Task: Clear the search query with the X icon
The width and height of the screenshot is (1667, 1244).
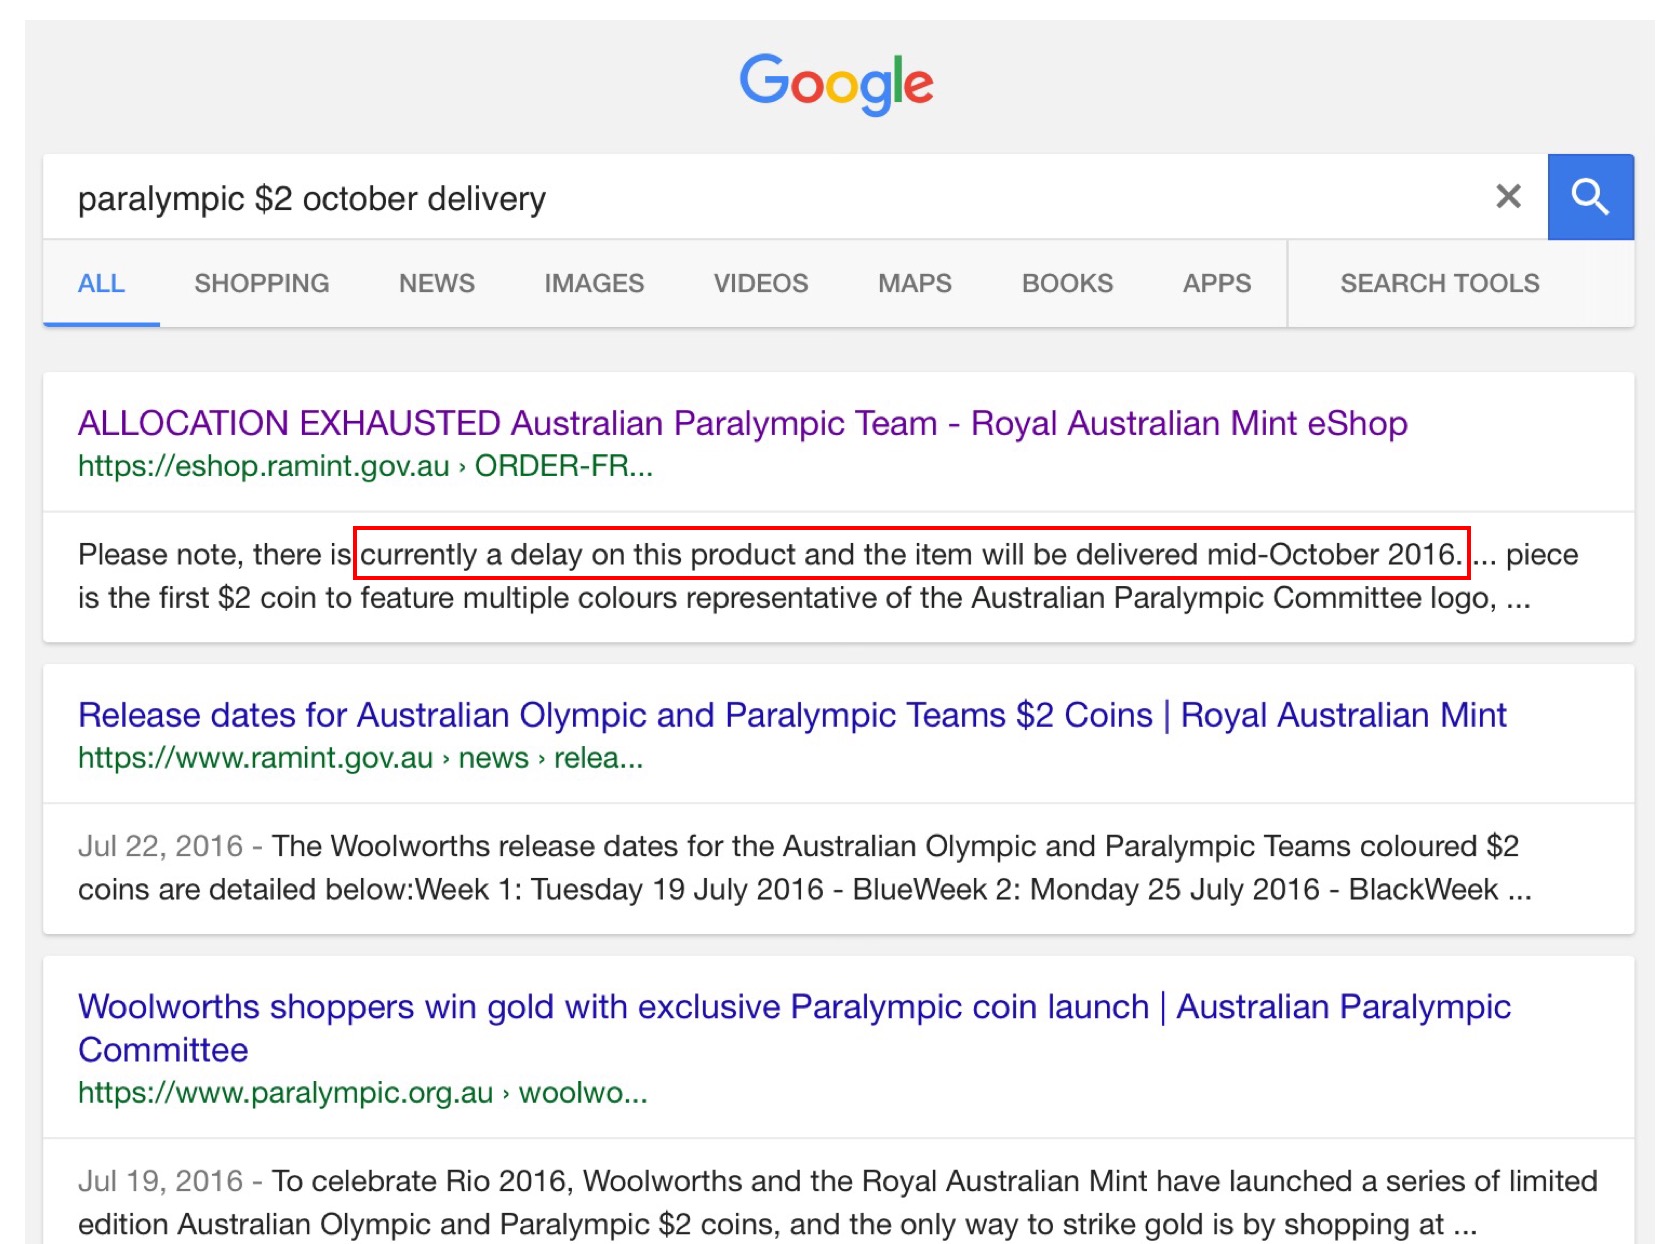Action: pos(1508,197)
